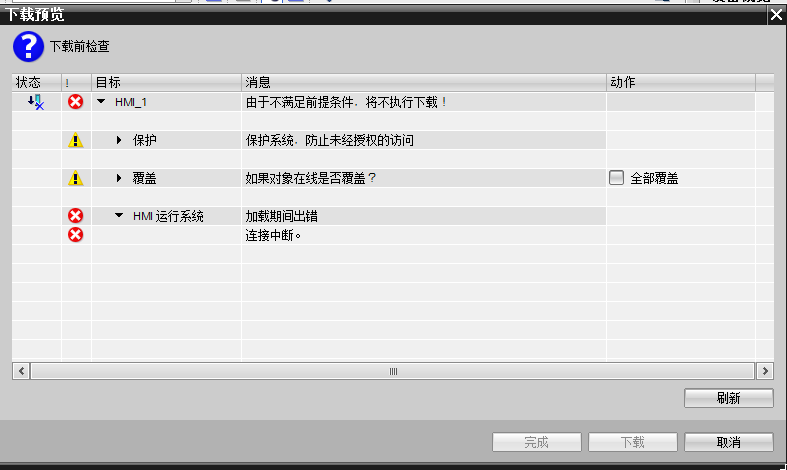Click the 下载 download button
This screenshot has width=787, height=470.
coord(632,442)
